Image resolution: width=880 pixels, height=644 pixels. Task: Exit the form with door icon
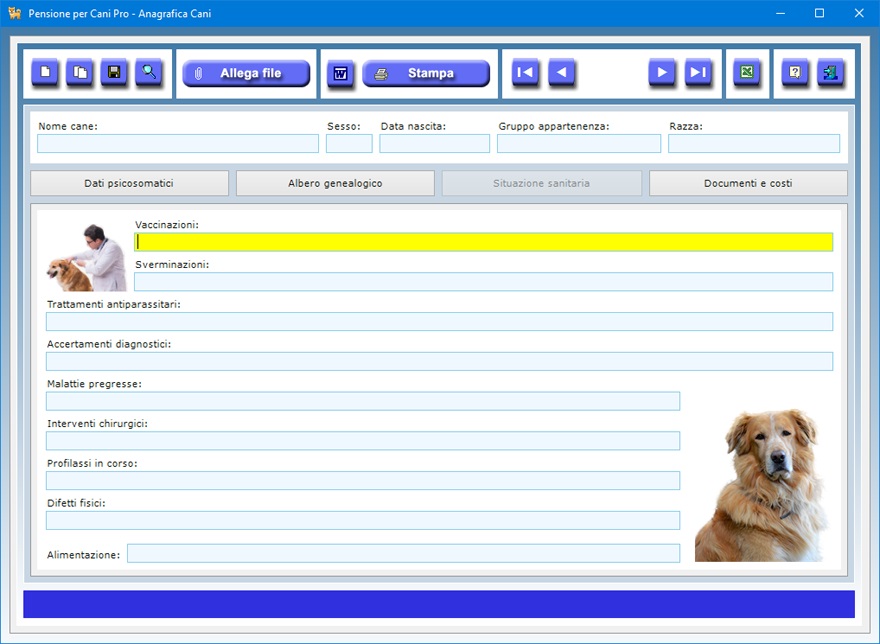coord(831,72)
